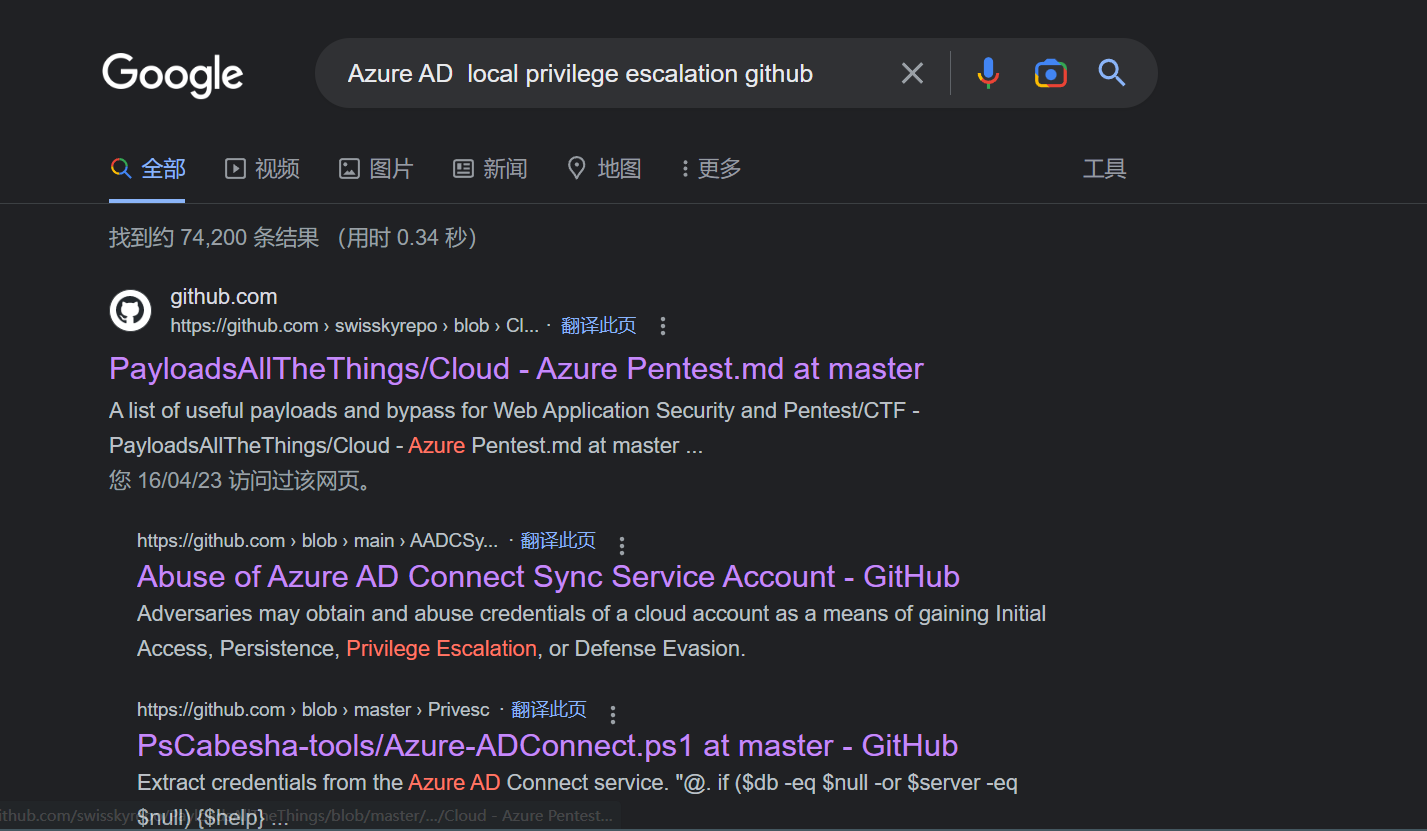Open the three-dot menu for the PayloadsAllTheThings result
This screenshot has width=1427, height=831.
(662, 326)
